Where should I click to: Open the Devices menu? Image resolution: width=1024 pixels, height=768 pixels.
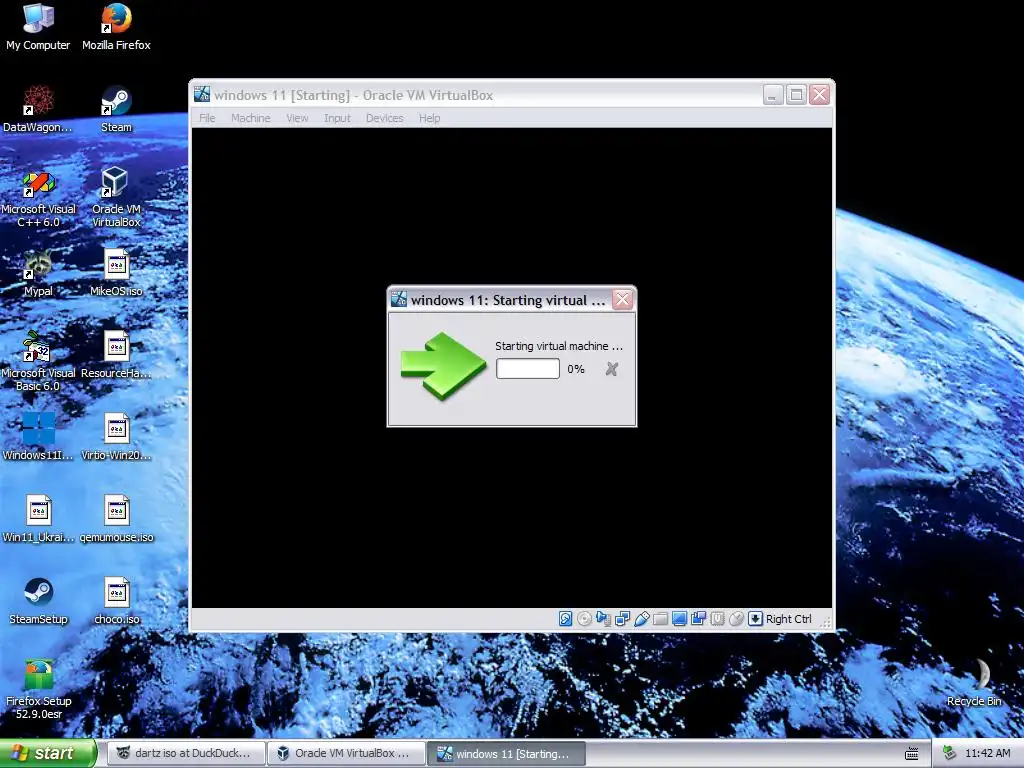point(384,118)
